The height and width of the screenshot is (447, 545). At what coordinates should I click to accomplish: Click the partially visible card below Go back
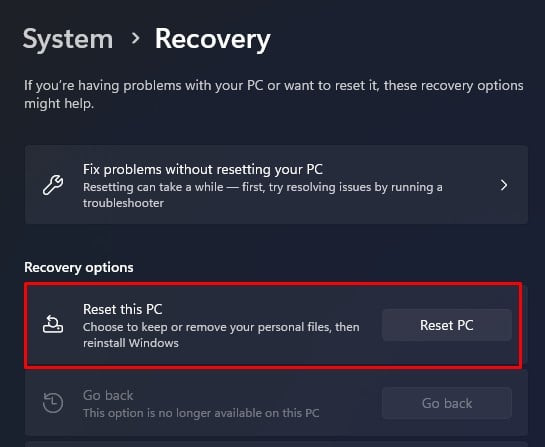pyautogui.click(x=276, y=444)
